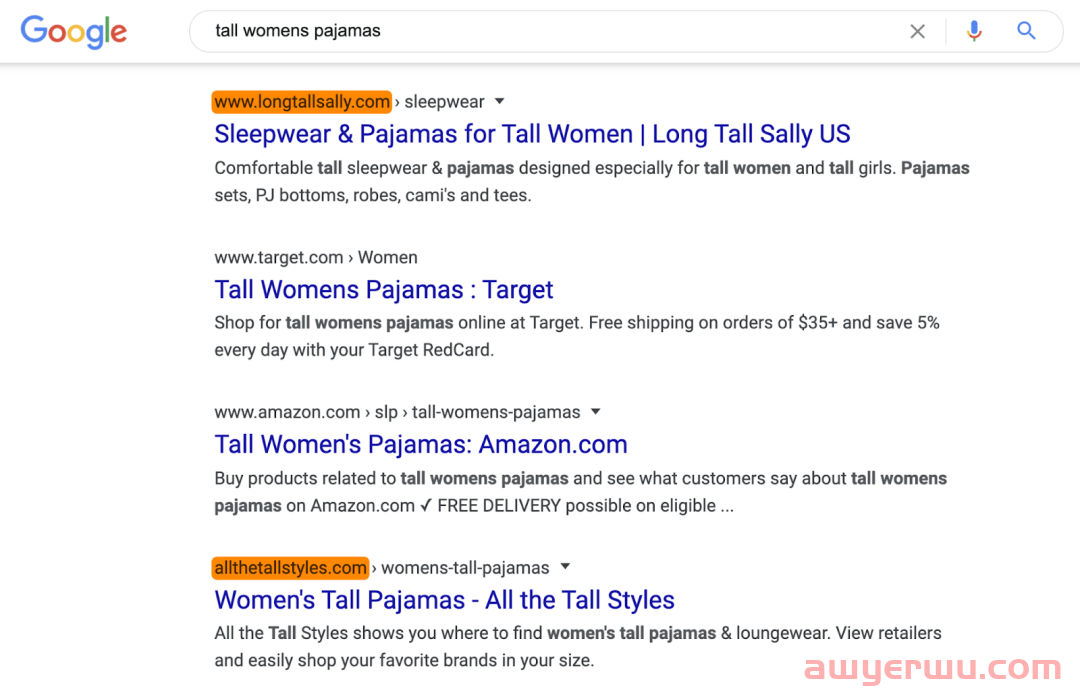
Task: Click the sleepwear breadcrumb of first result
Action: 444,102
